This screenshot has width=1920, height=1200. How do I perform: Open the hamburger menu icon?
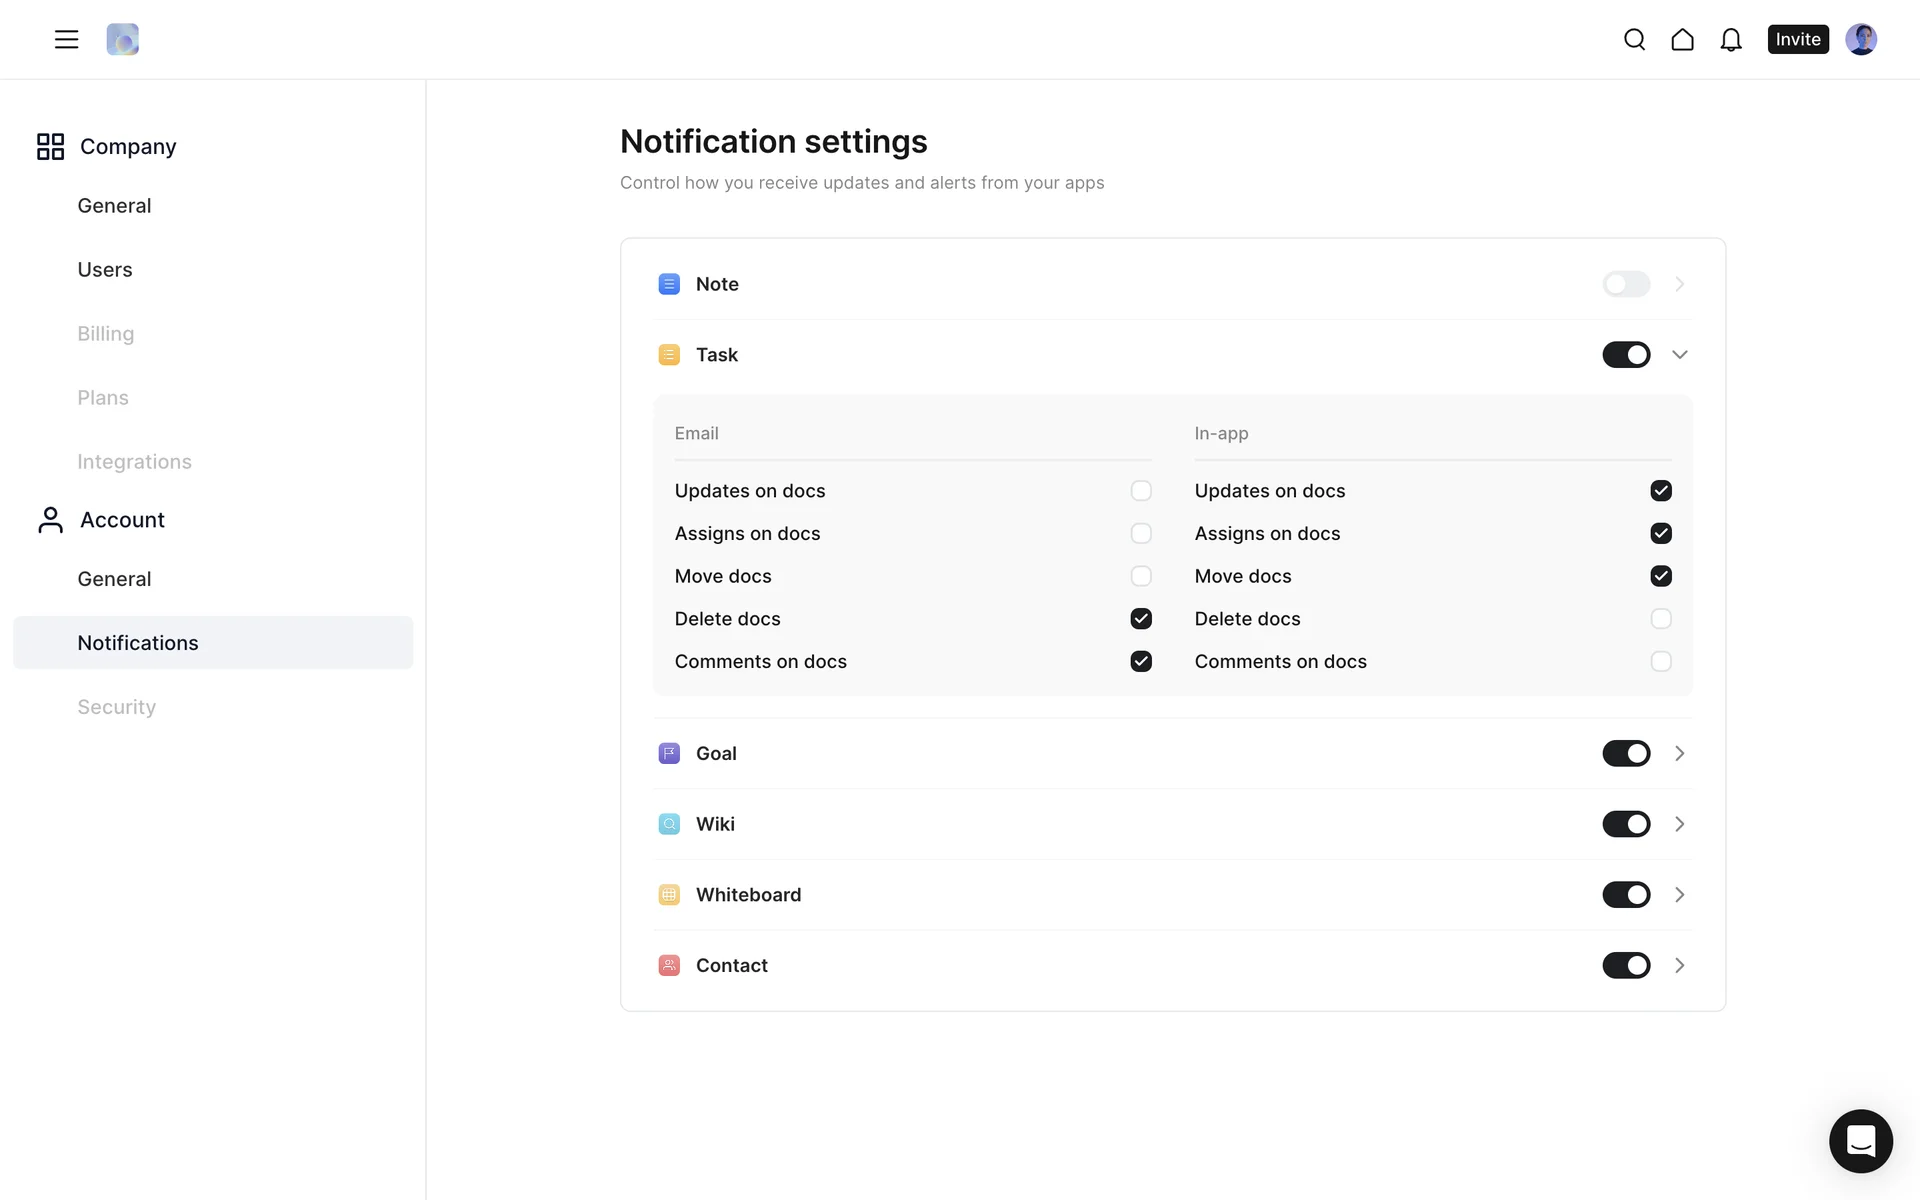pyautogui.click(x=66, y=39)
